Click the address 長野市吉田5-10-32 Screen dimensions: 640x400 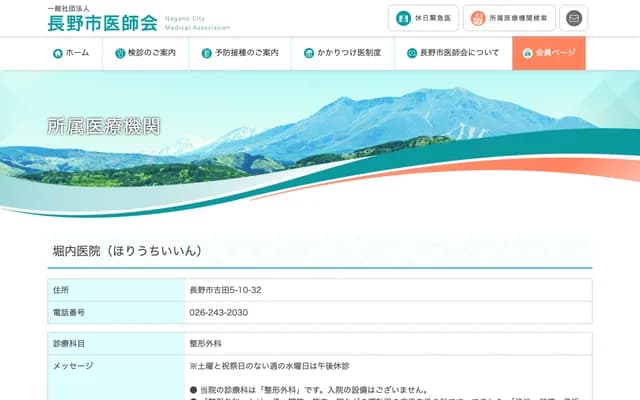click(225, 290)
